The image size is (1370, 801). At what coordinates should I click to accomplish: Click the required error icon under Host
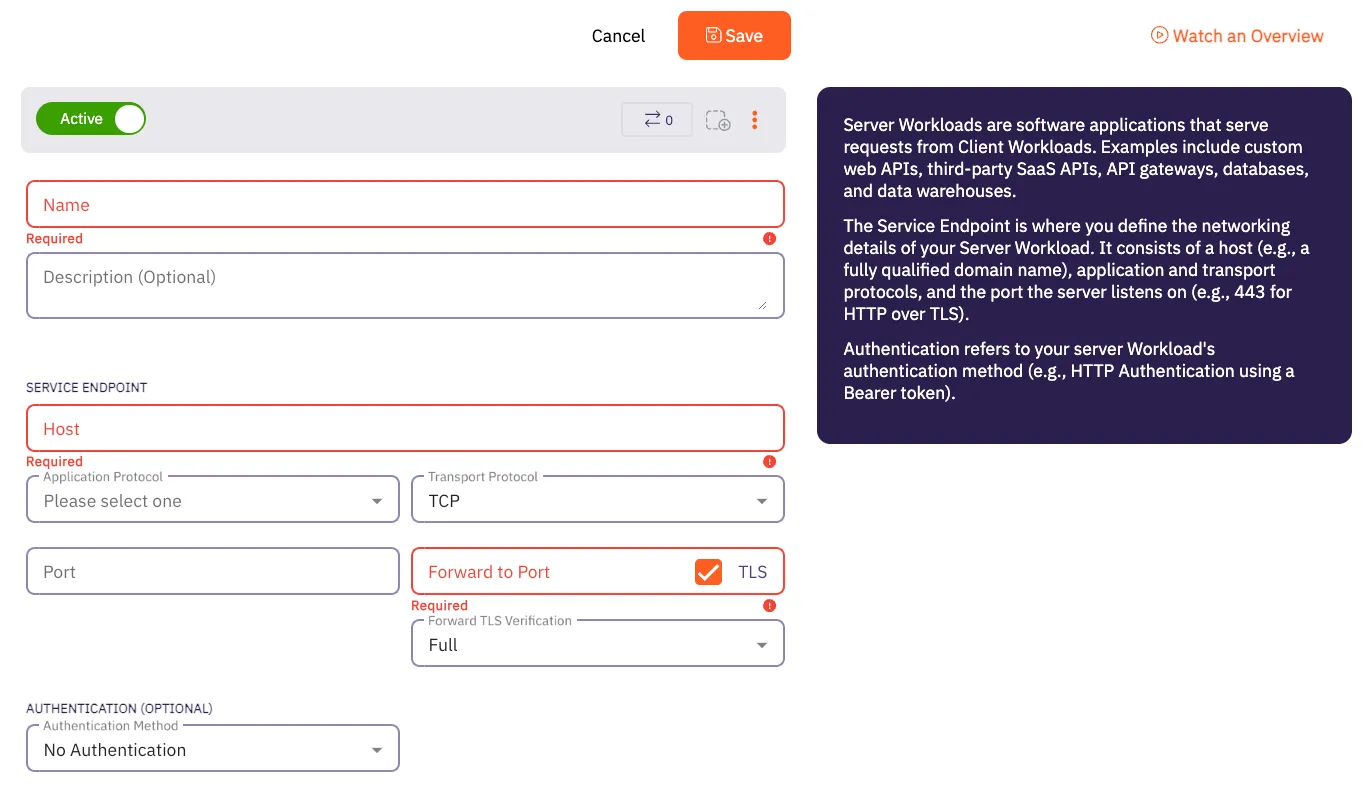coord(769,461)
